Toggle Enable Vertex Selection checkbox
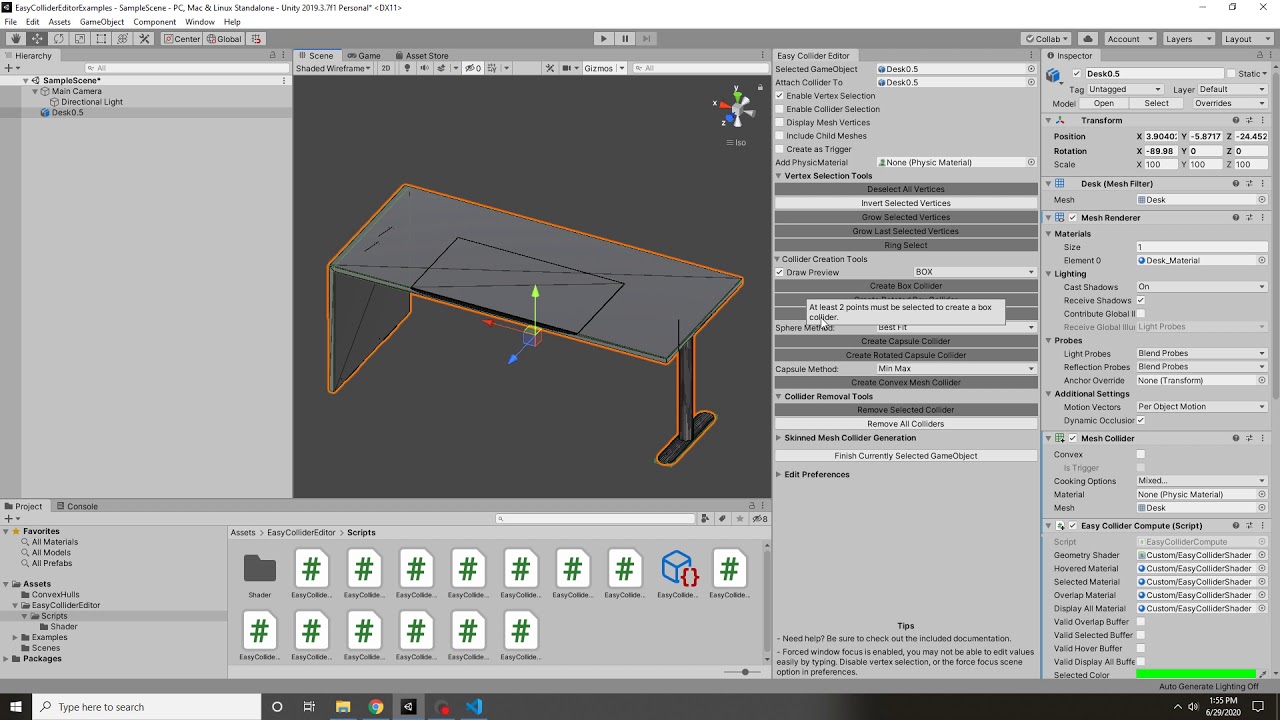1280x720 pixels. tap(780, 96)
